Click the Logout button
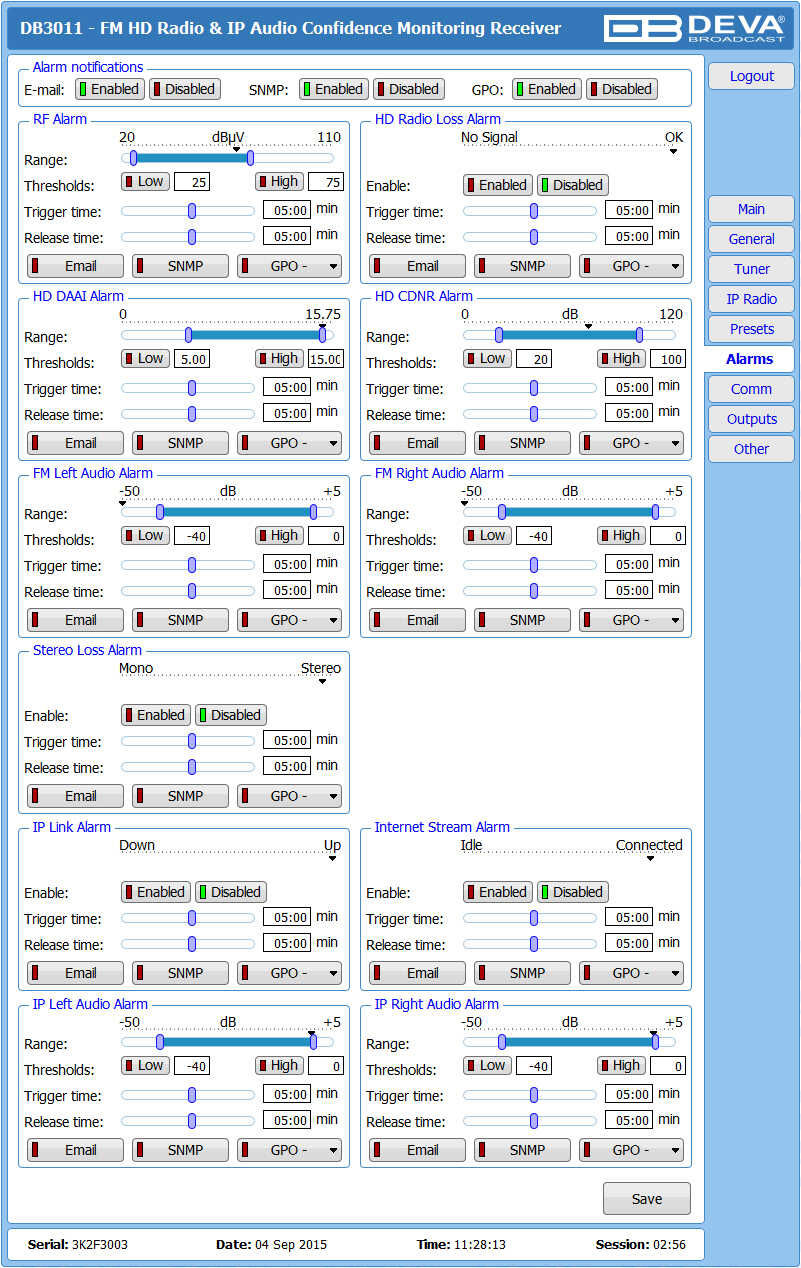Viewport: 801px width, 1268px height. (751, 76)
